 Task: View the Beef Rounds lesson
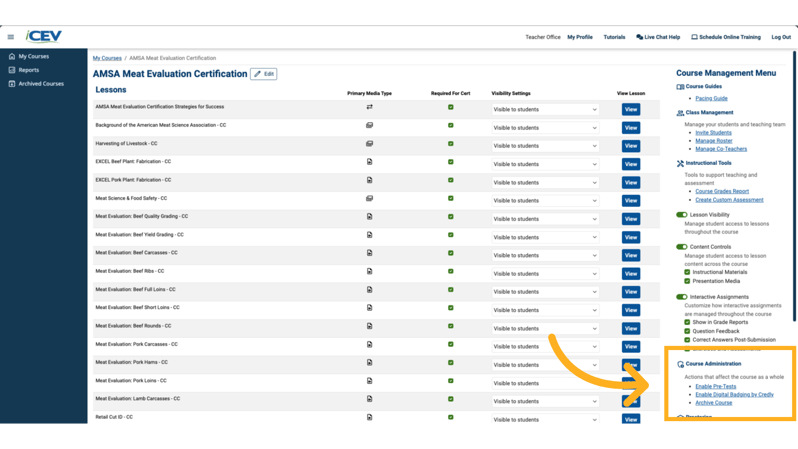(631, 328)
